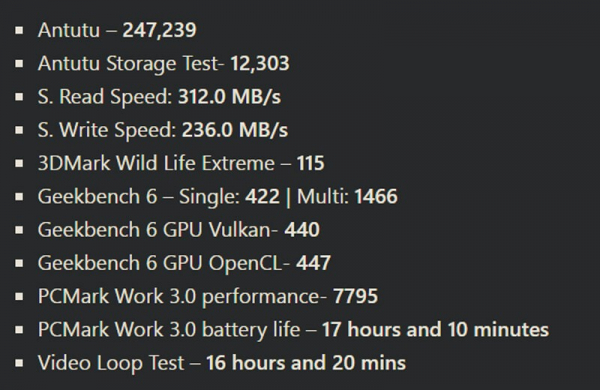Click the 312.0 MB/s read speed value
Viewport: 600px width, 390px height.
coord(229,96)
